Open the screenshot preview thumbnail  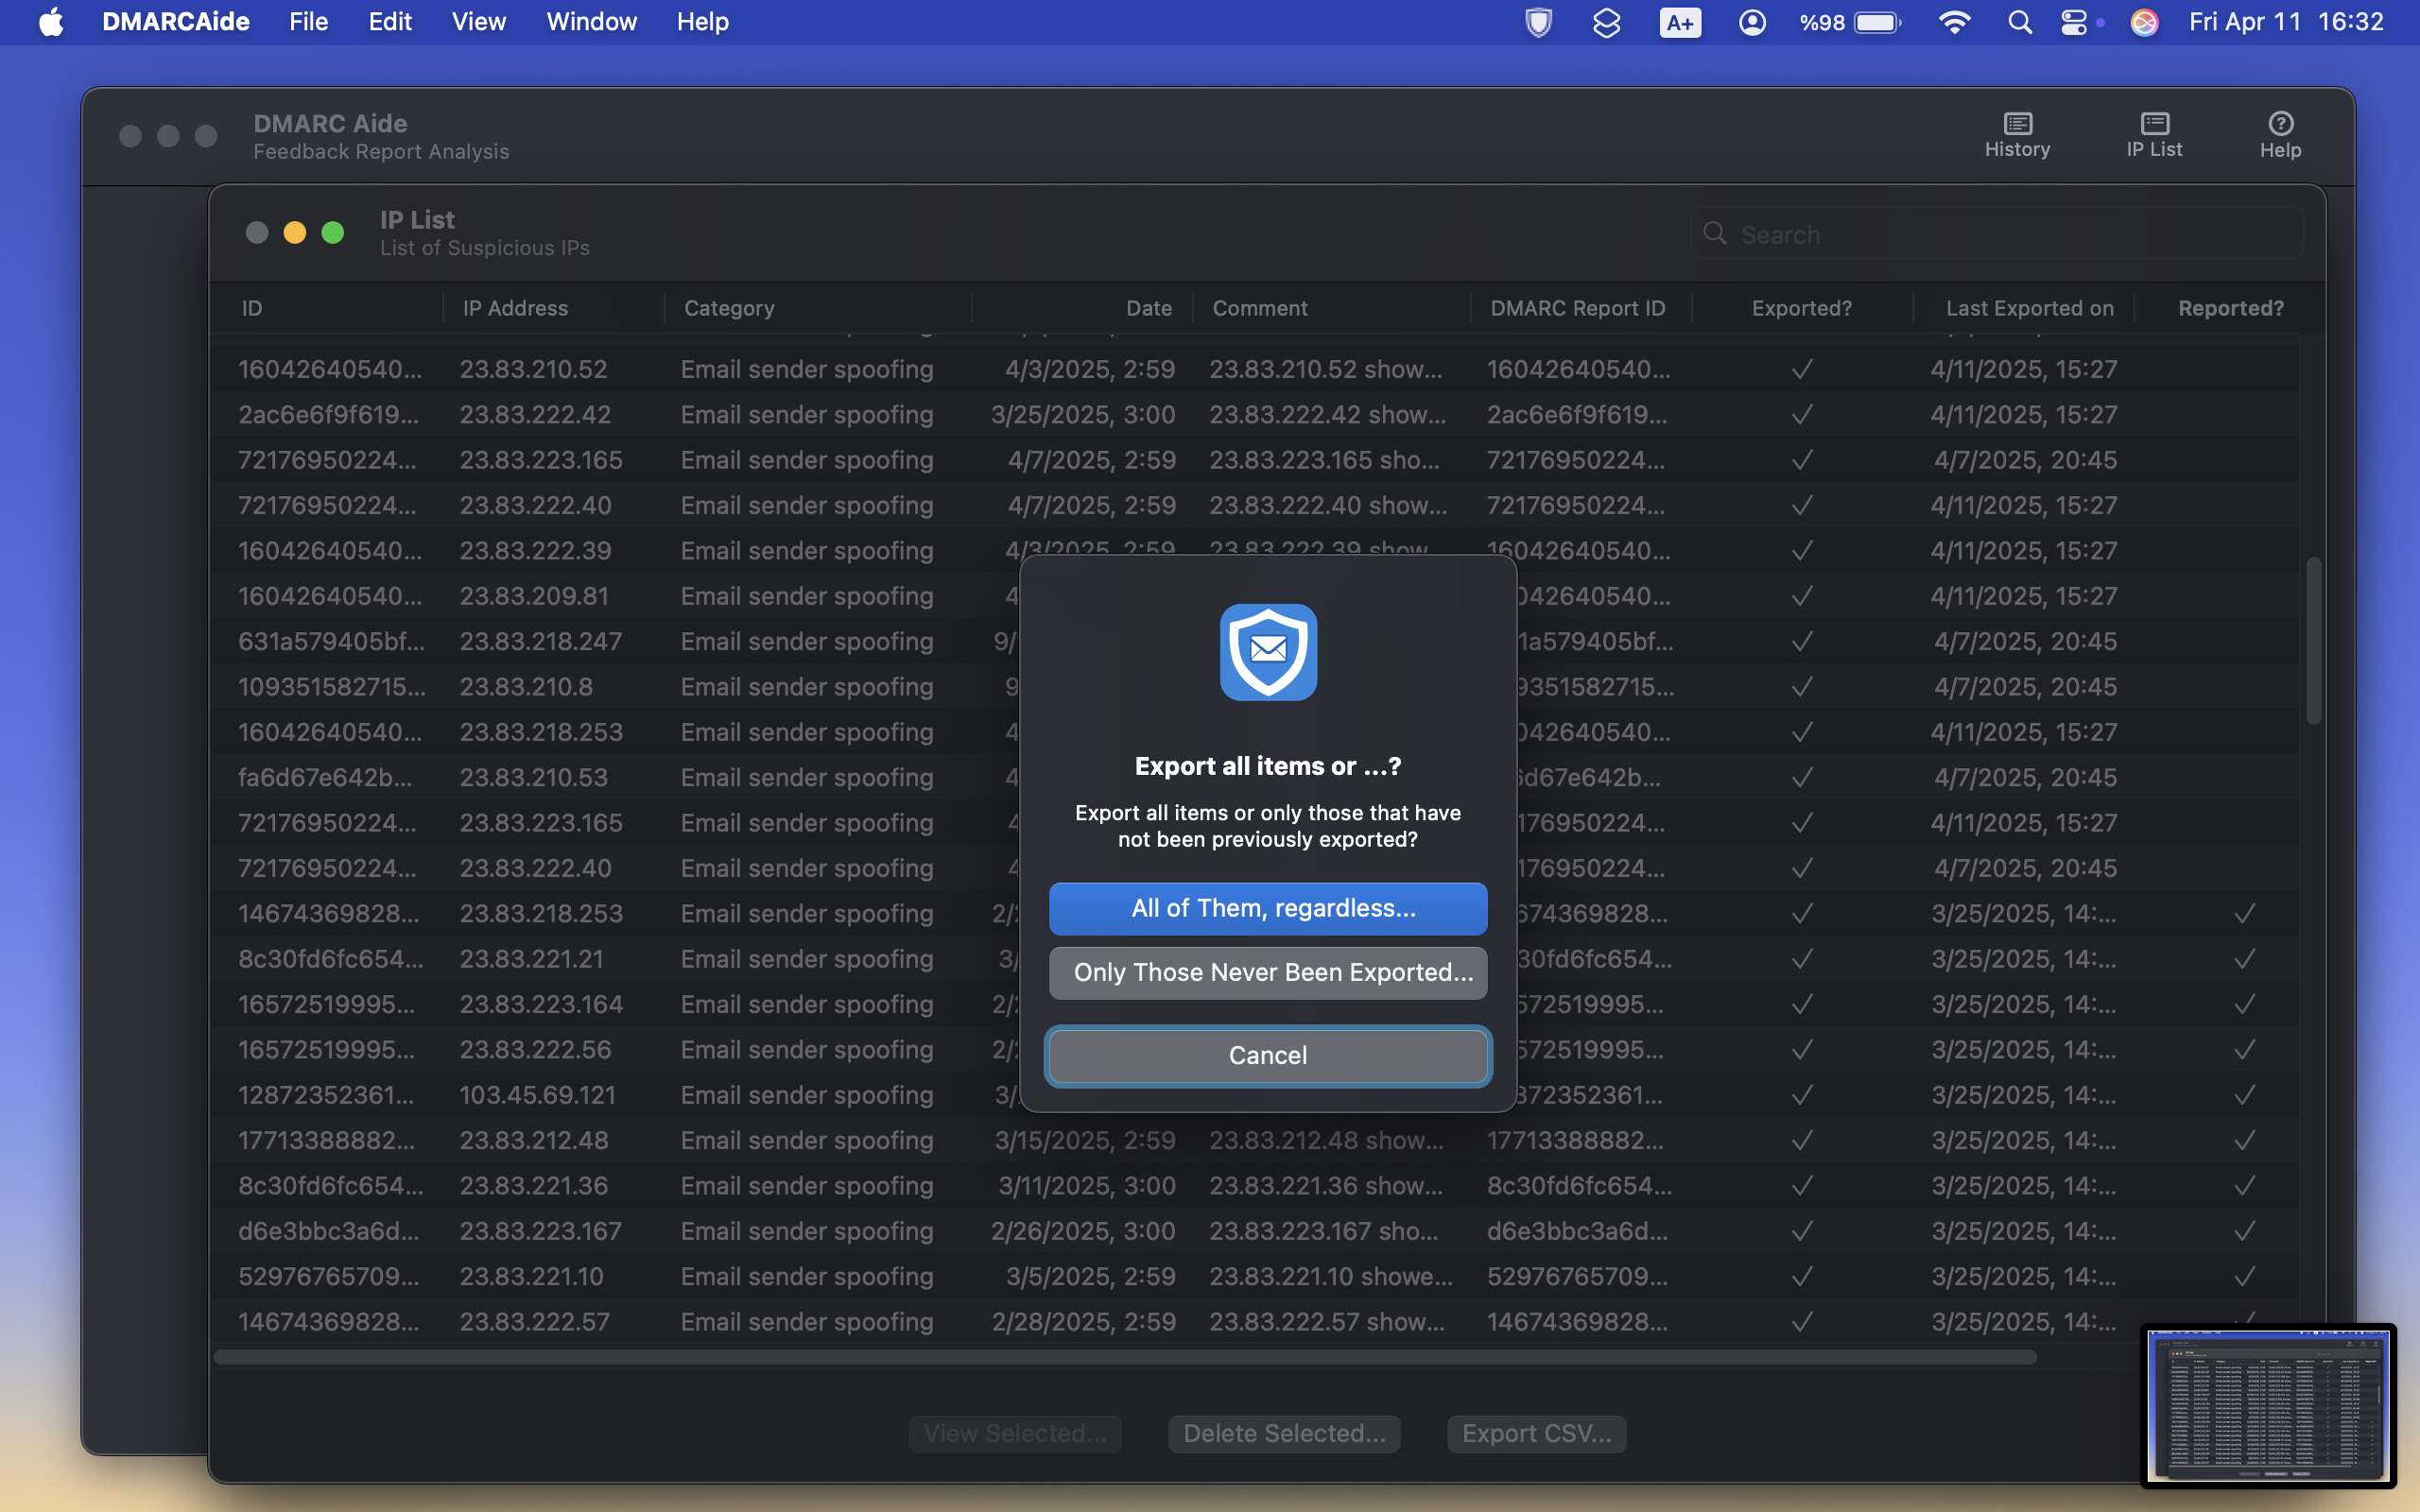coord(2268,1405)
